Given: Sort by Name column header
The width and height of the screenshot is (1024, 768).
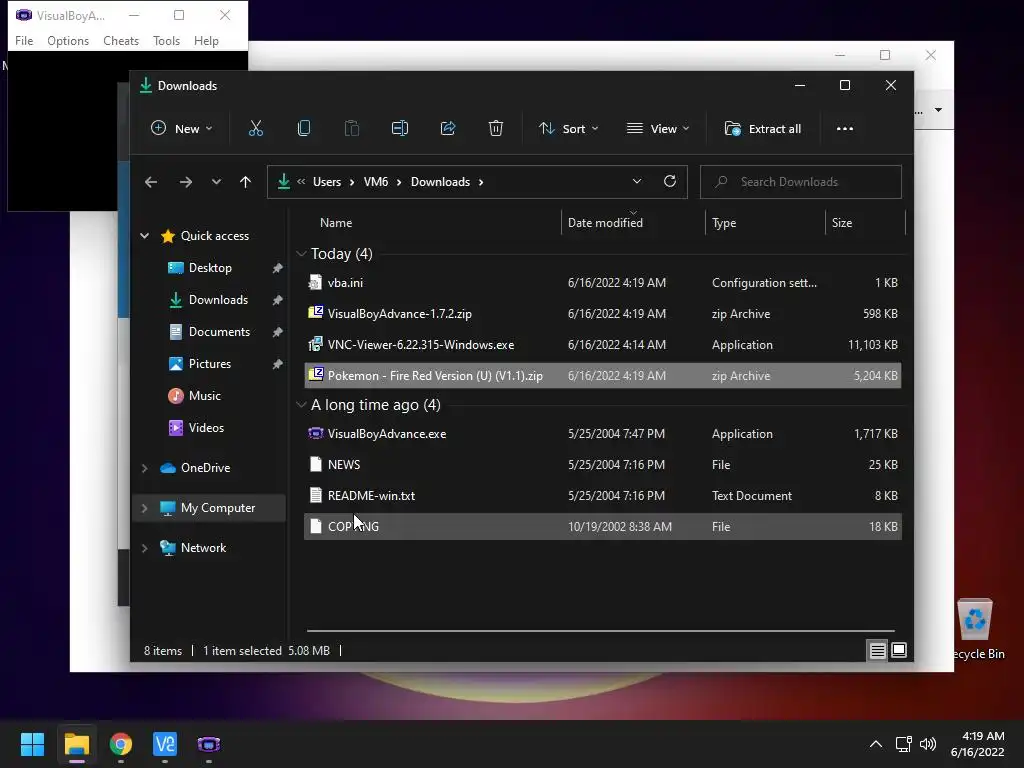Looking at the screenshot, I should click(x=336, y=223).
